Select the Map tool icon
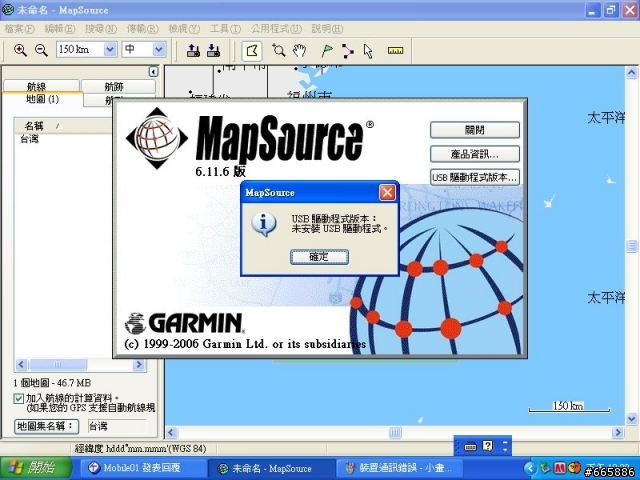Image resolution: width=640 pixels, height=480 pixels. pyautogui.click(x=252, y=51)
